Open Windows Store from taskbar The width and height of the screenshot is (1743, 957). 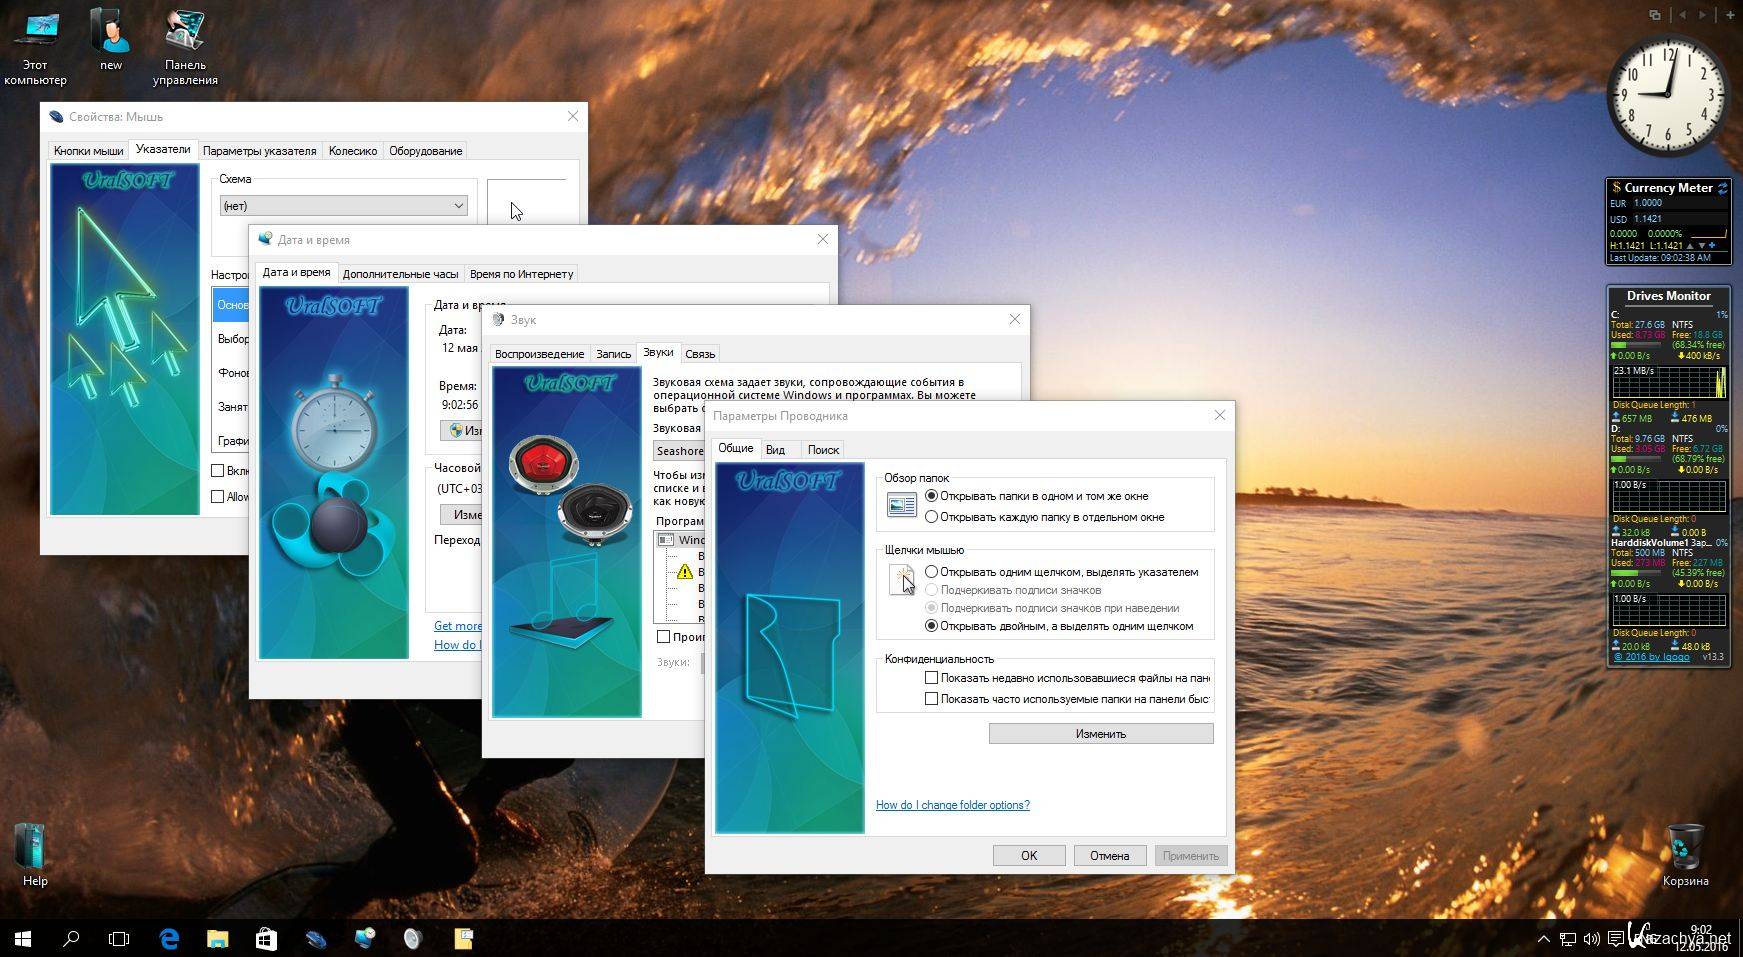pyautogui.click(x=266, y=938)
